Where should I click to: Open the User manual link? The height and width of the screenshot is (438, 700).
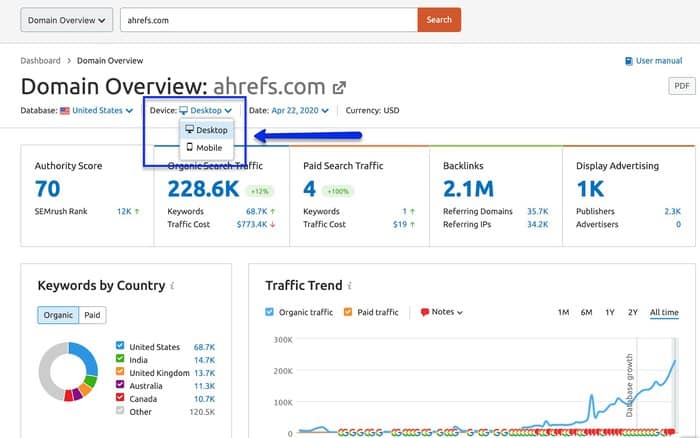coord(659,61)
